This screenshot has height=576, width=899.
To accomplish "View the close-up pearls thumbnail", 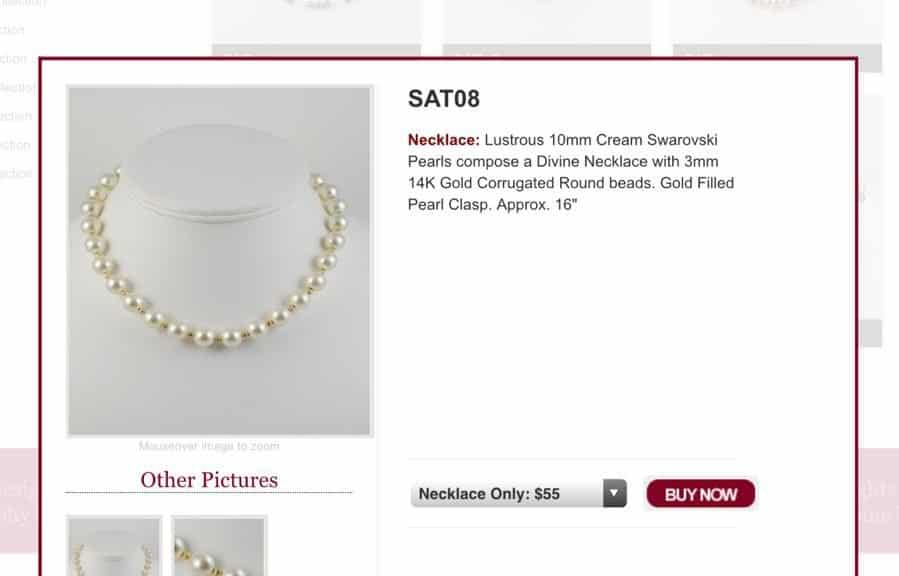I will tap(220, 546).
